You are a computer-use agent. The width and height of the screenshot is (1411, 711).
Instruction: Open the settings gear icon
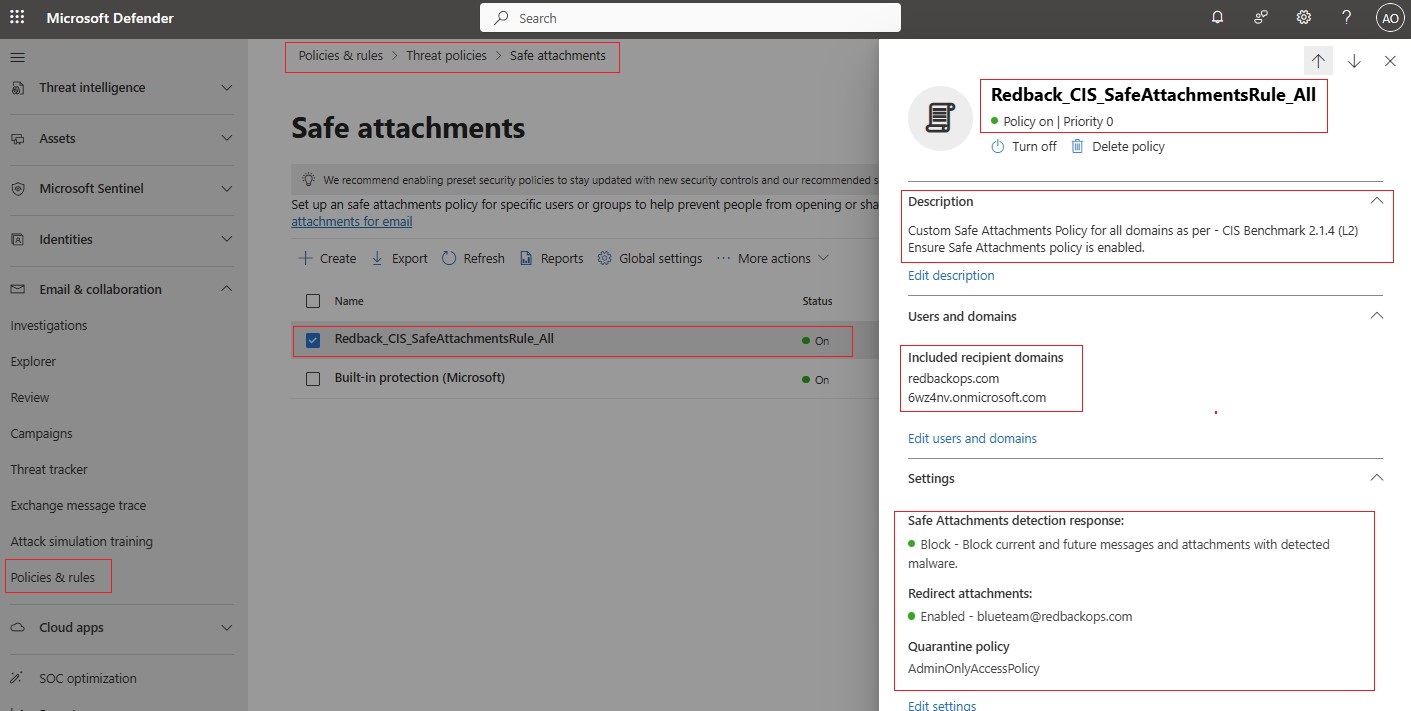1304,17
